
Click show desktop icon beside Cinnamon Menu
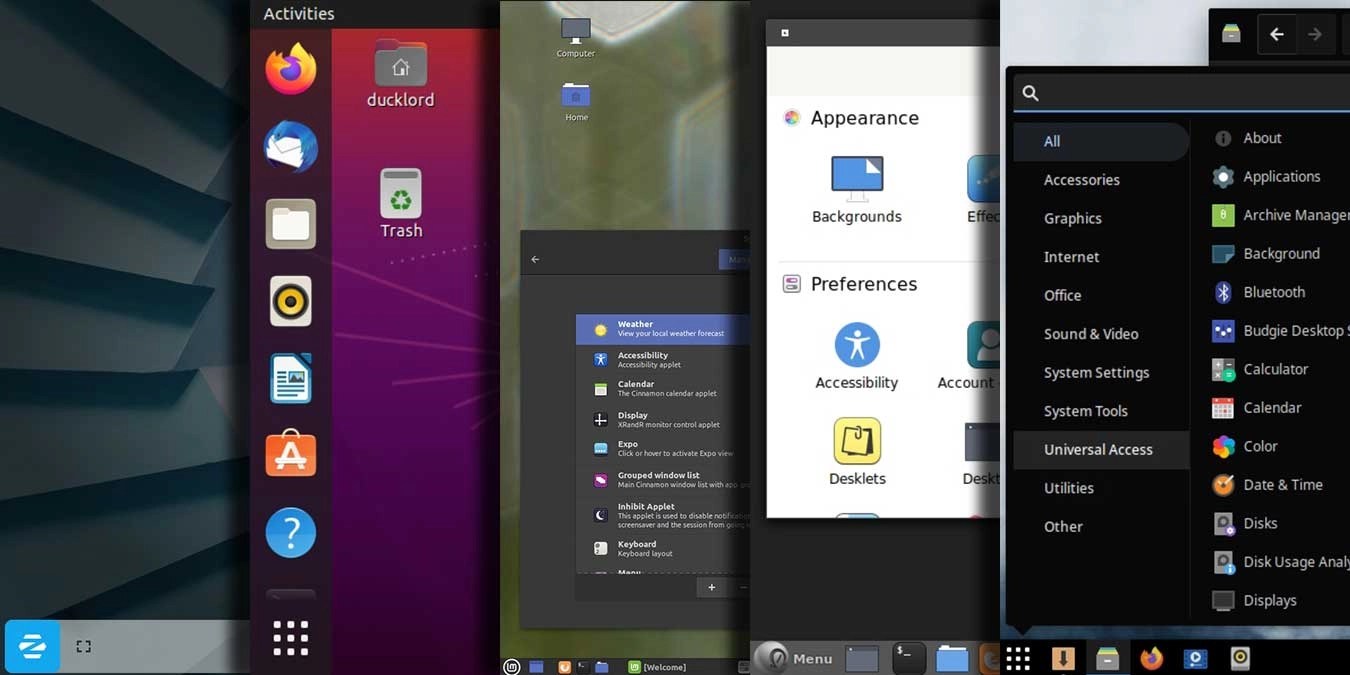click(x=862, y=658)
